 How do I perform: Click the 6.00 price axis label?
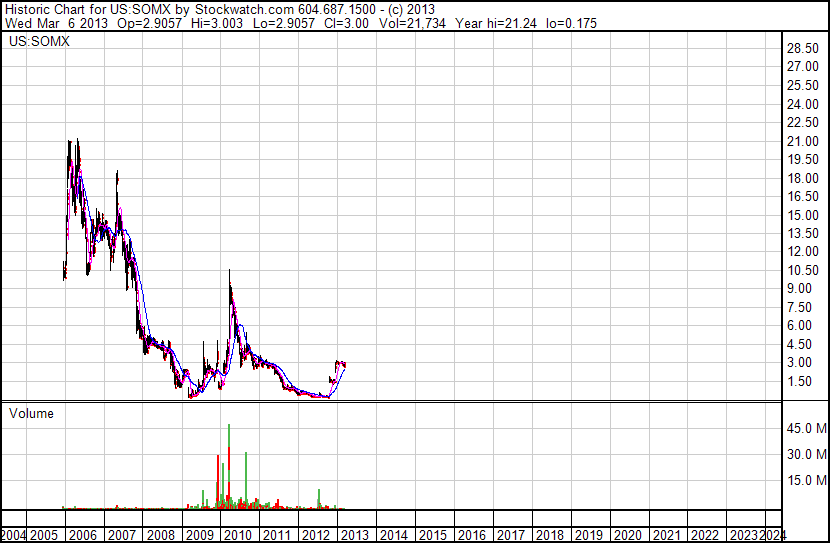coord(799,325)
